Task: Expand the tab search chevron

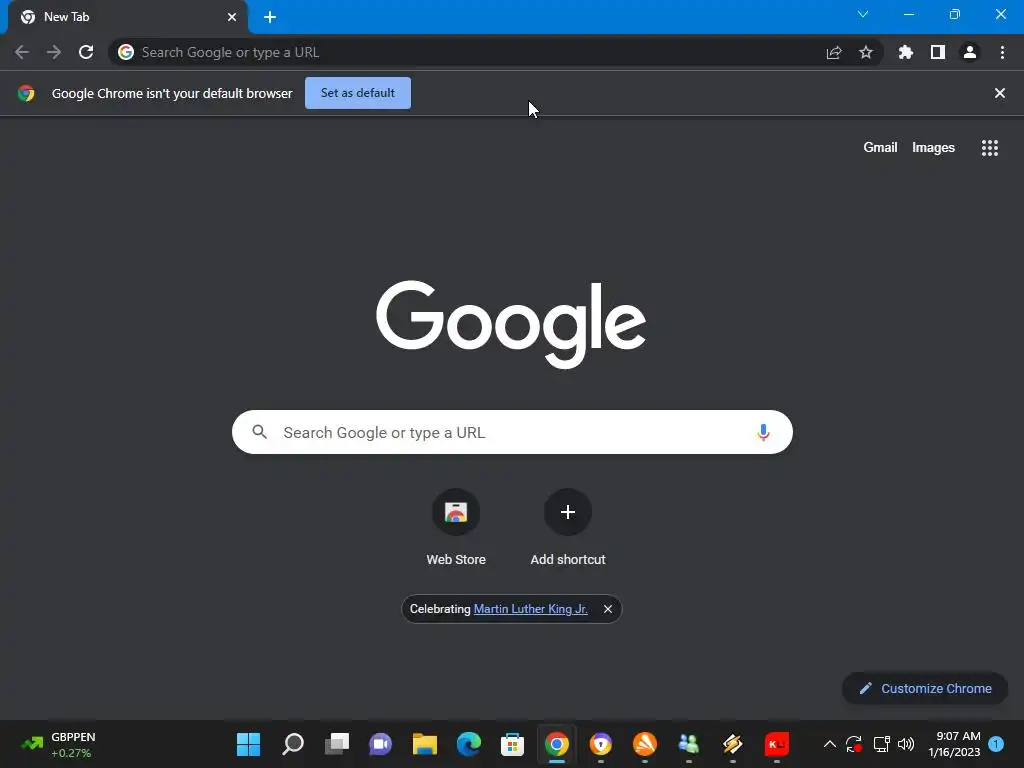Action: tap(863, 14)
